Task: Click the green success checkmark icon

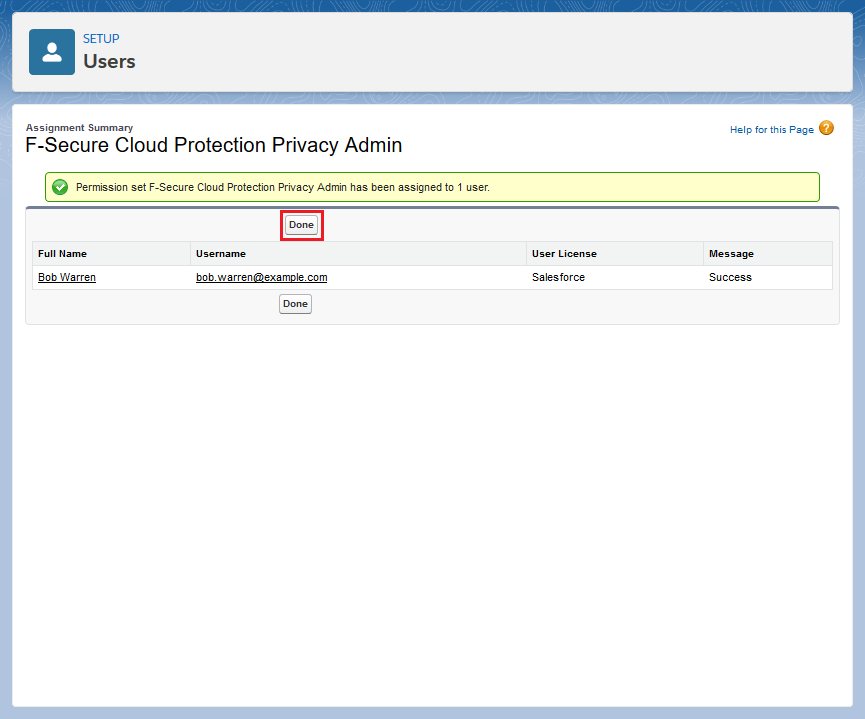Action: point(60,187)
